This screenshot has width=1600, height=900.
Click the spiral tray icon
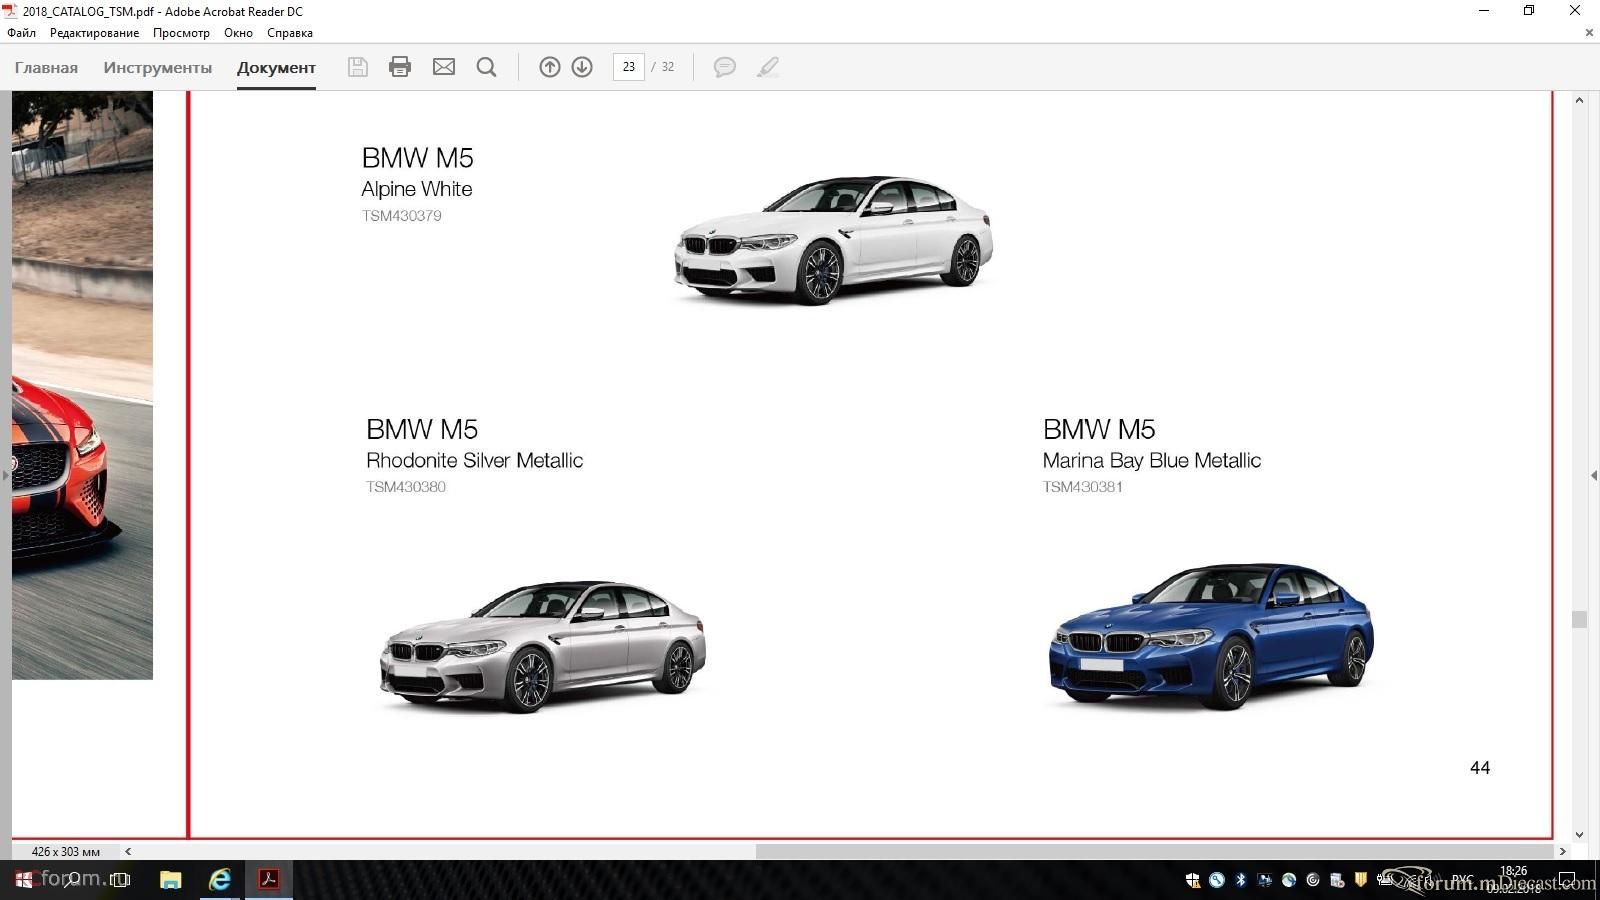coord(1313,880)
